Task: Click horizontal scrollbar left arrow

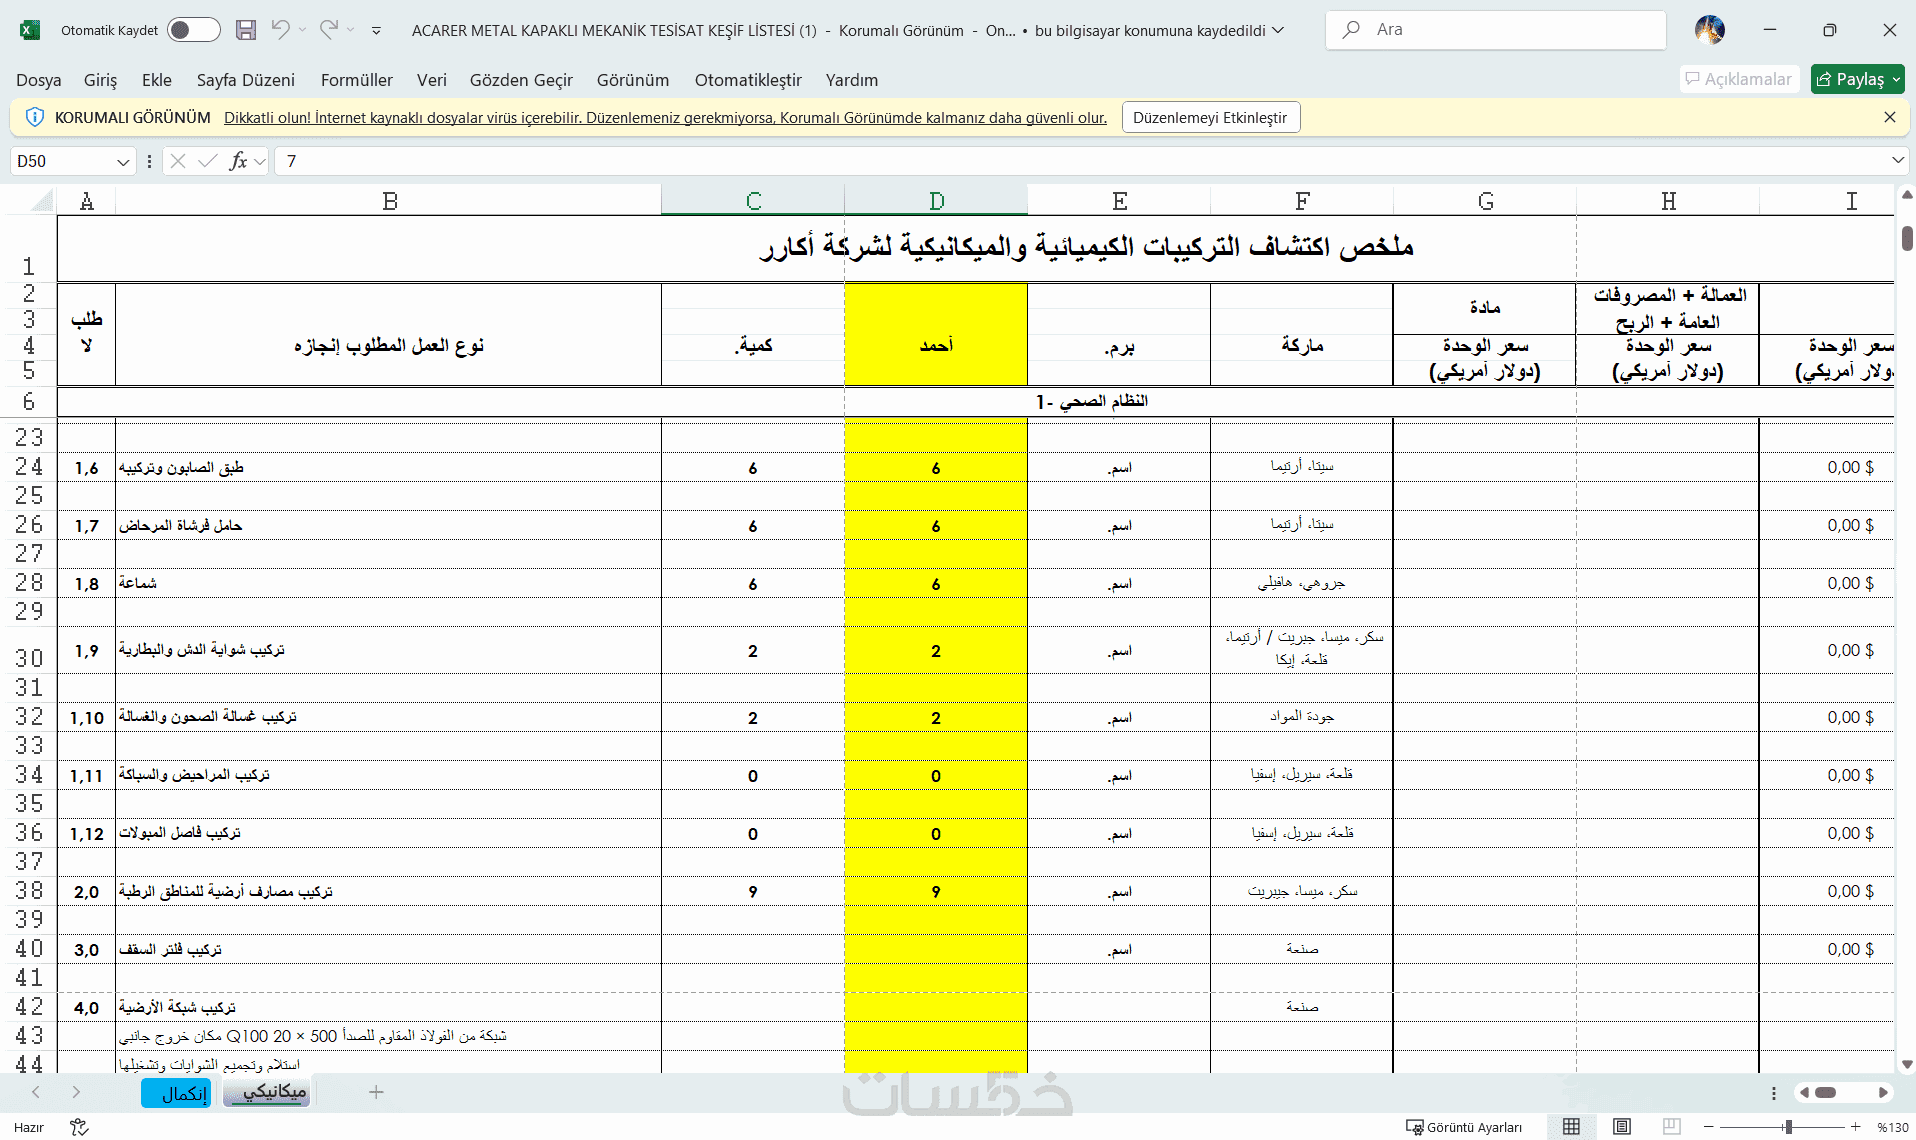Action: tap(1804, 1092)
